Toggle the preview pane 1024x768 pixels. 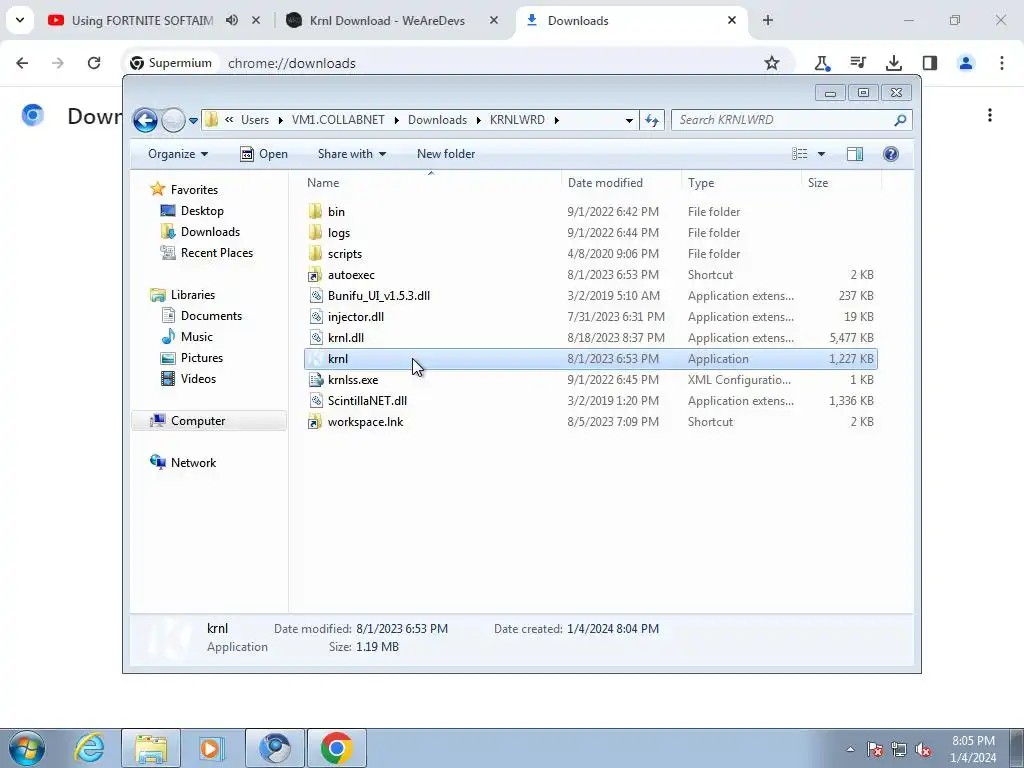point(855,154)
